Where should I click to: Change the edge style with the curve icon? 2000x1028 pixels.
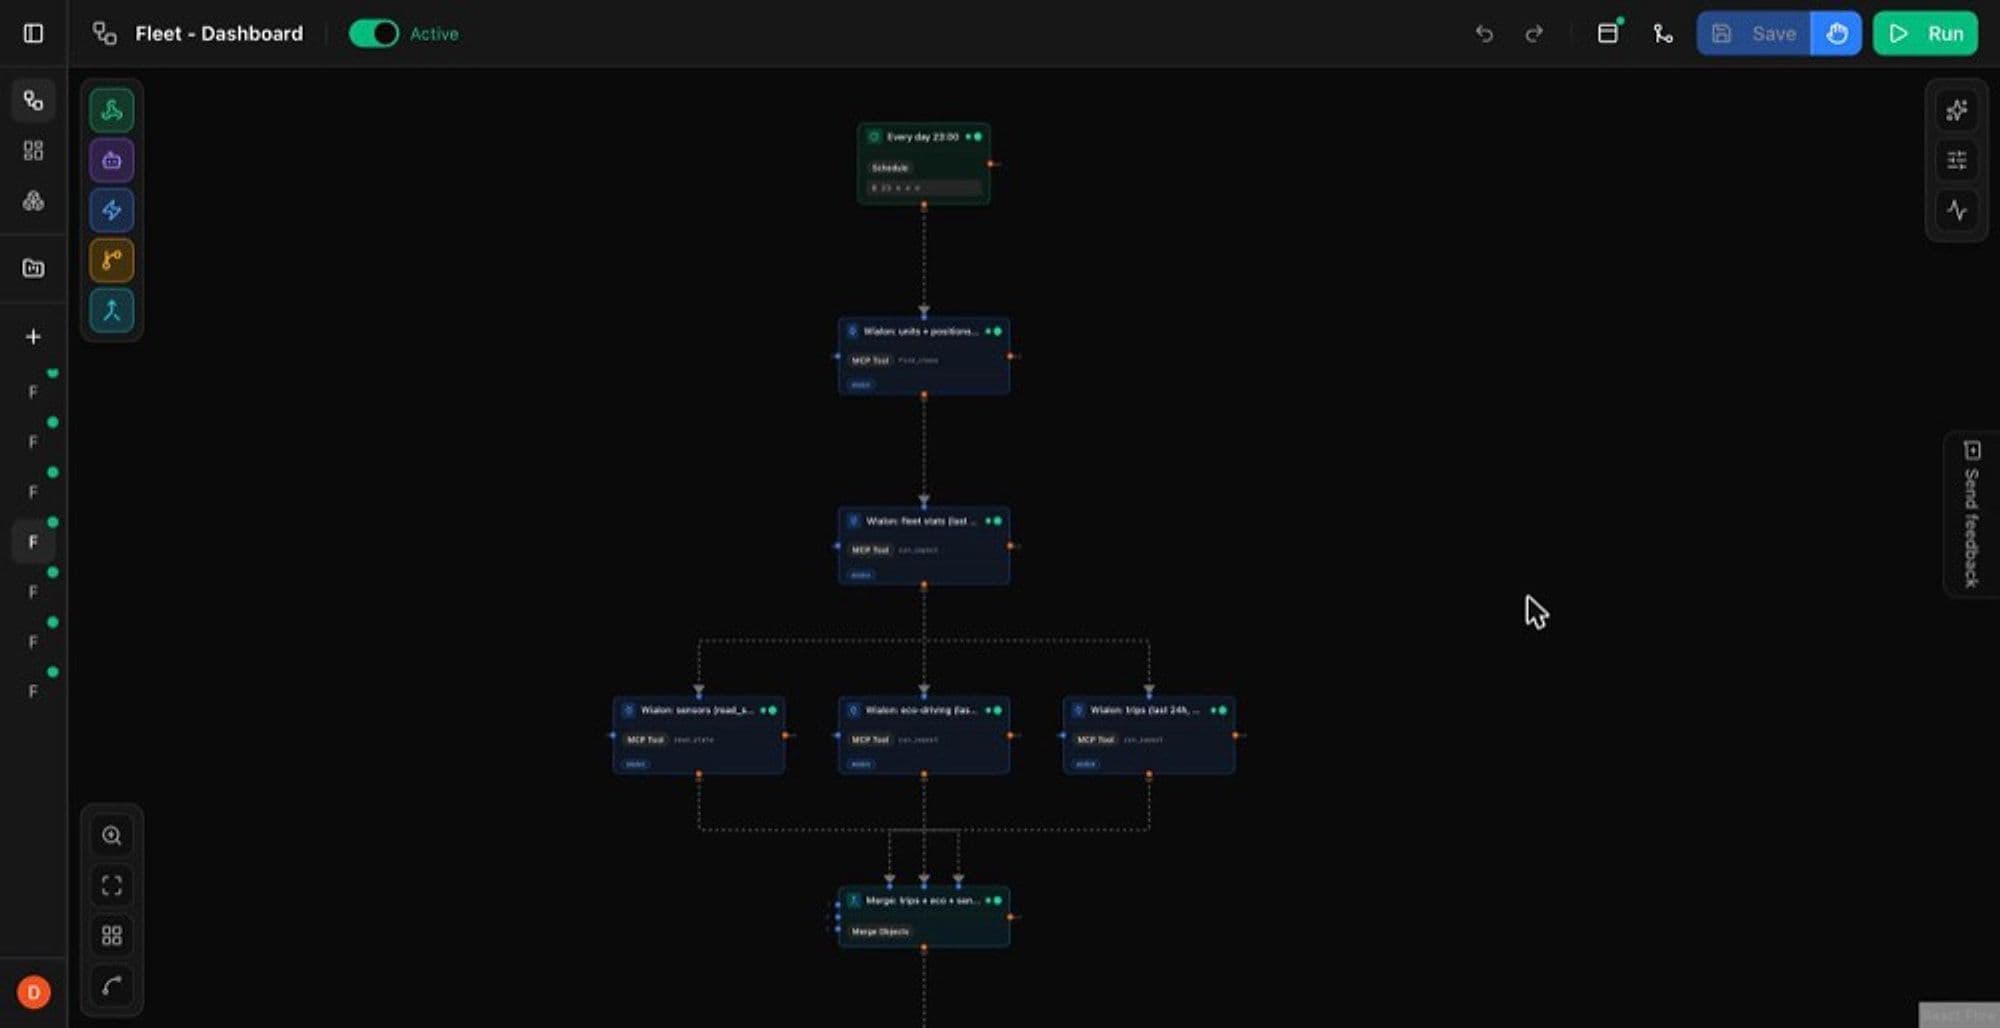tap(111, 985)
